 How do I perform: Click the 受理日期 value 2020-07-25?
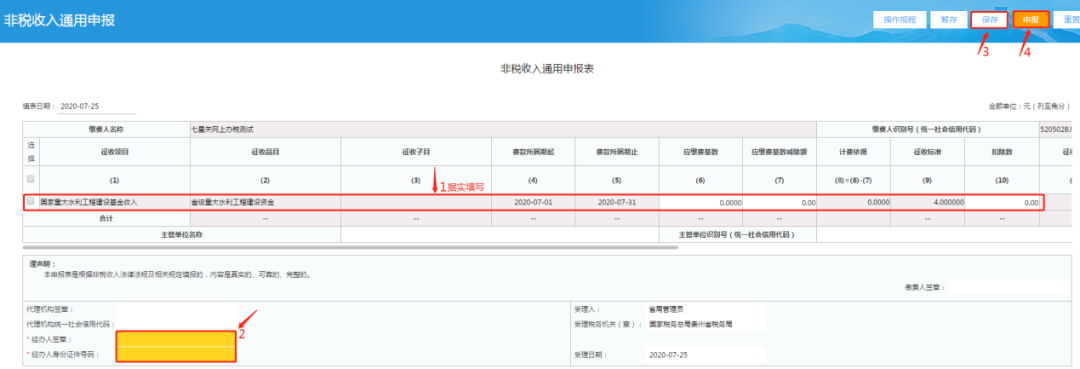[668, 355]
